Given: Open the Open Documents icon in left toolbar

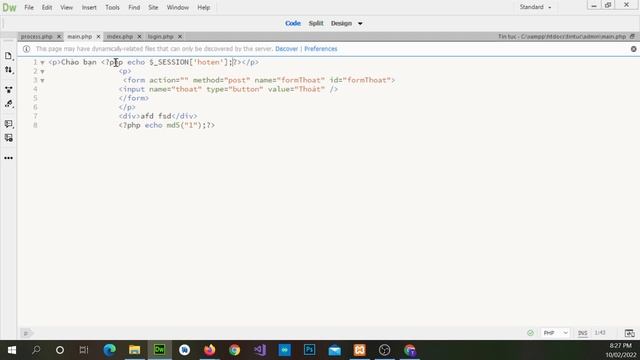Looking at the screenshot, I should coord(8,56).
